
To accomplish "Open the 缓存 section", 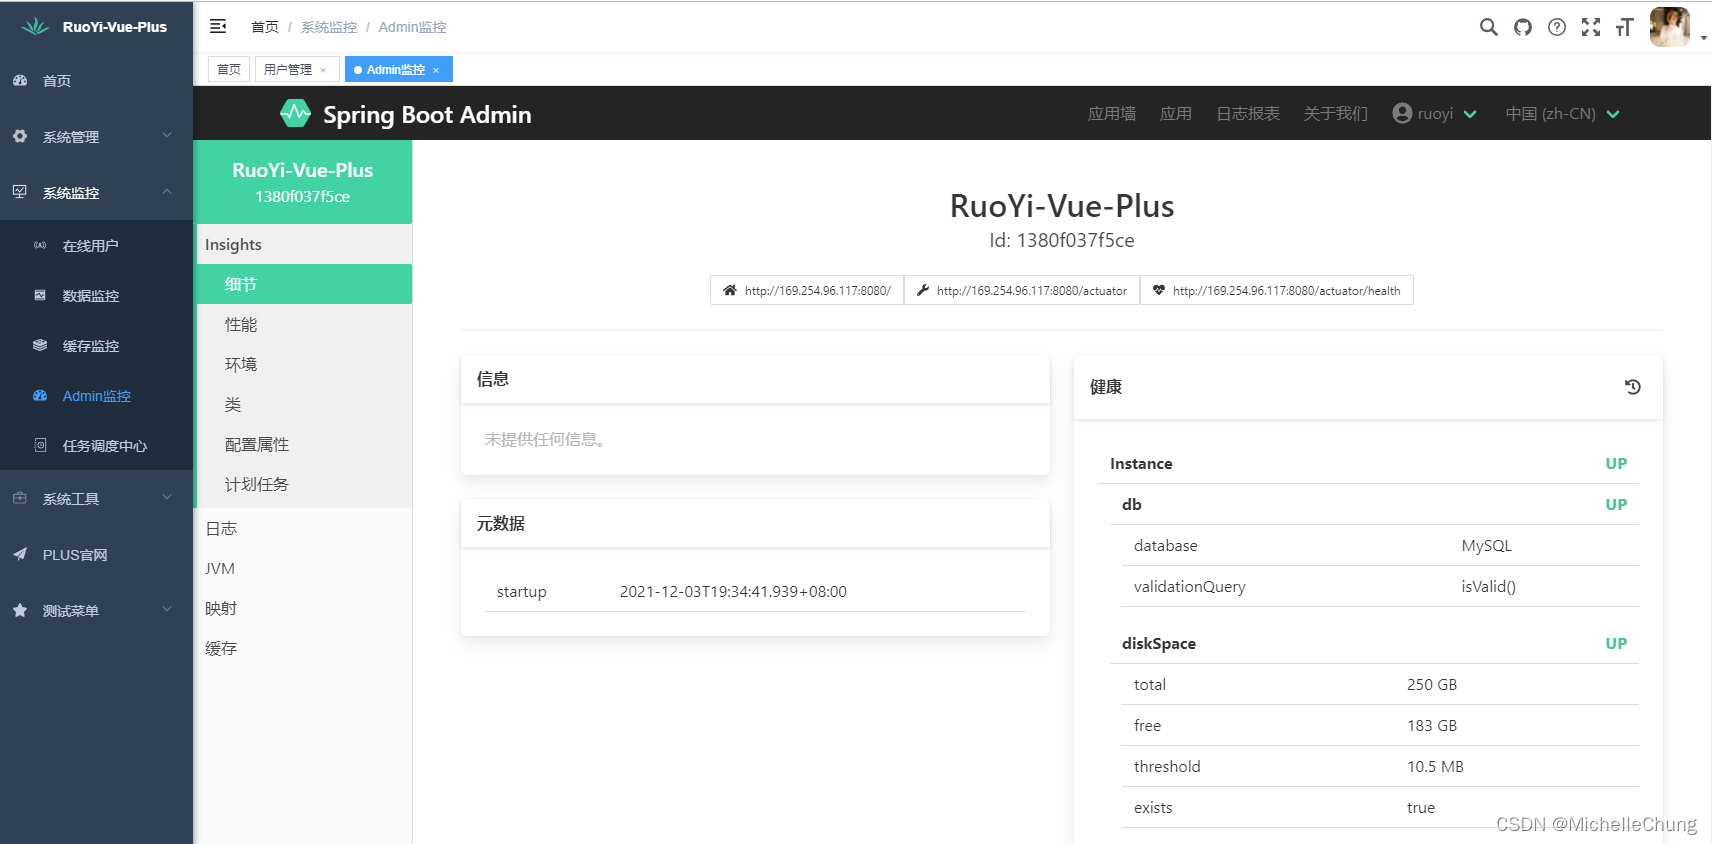I will pos(303,648).
